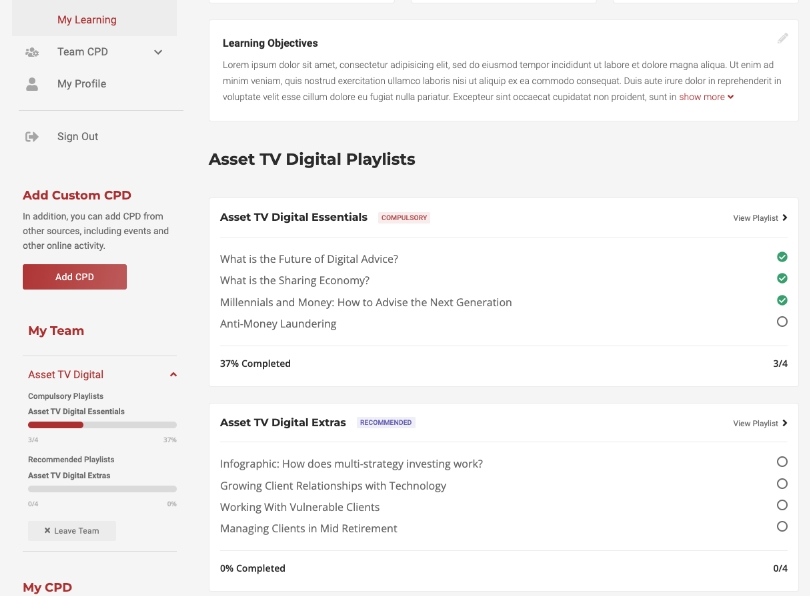
Task: Click the Asset TV Digital Essentials progress bar
Action: (102, 425)
